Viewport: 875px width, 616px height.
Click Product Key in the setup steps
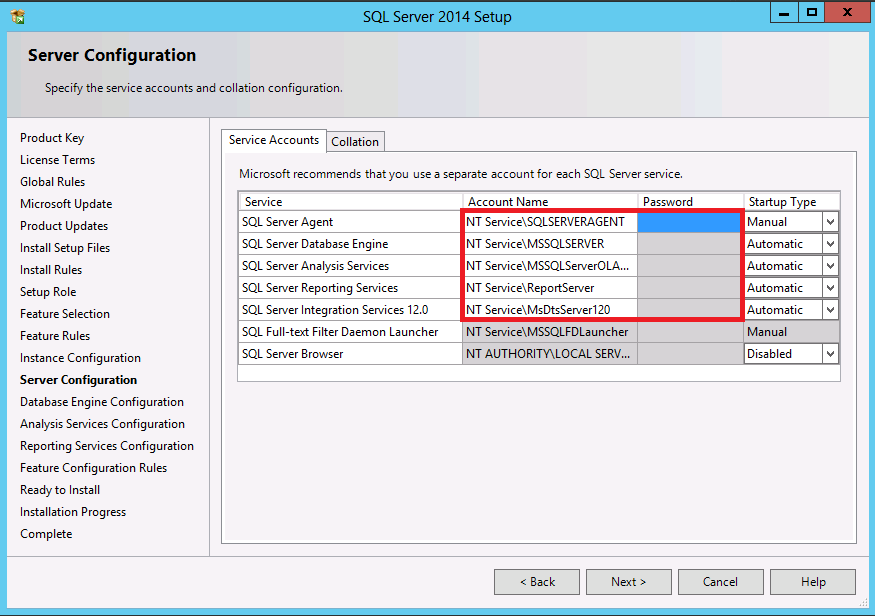[52, 138]
